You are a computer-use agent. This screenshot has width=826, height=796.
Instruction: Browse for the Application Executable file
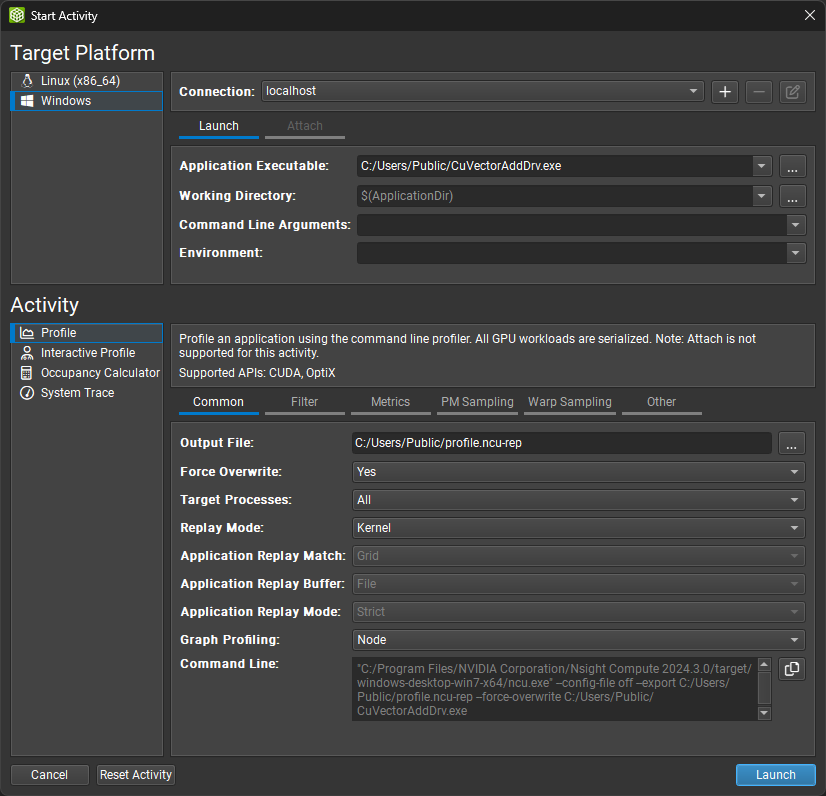point(791,166)
